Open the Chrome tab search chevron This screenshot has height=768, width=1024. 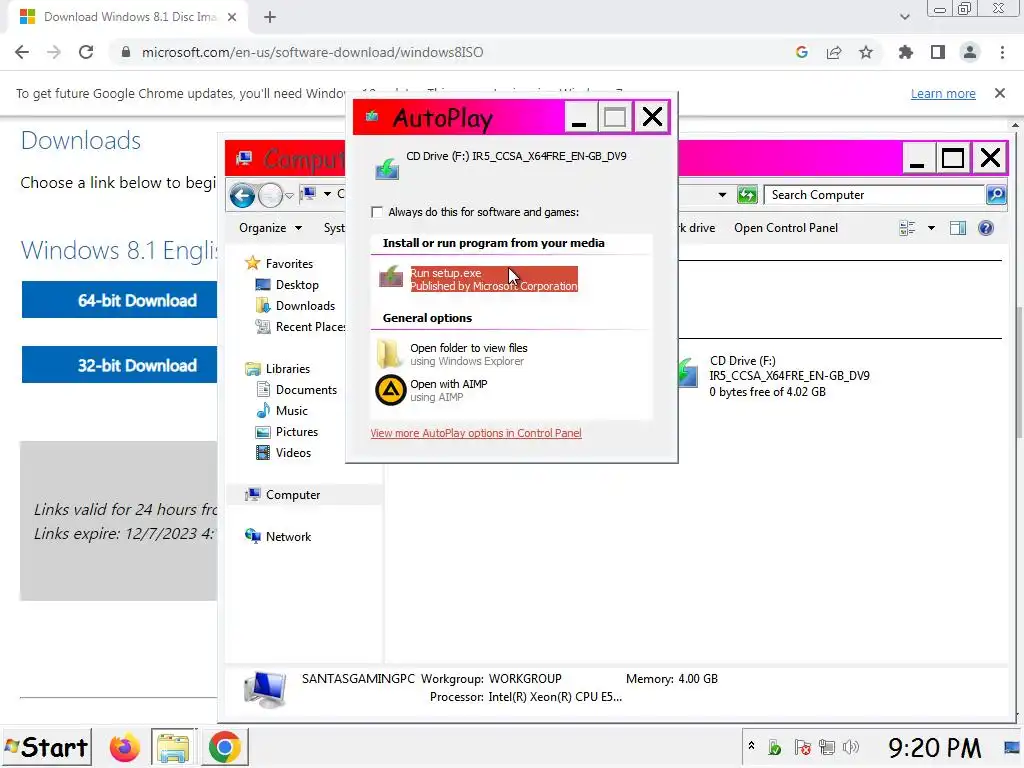tap(904, 17)
